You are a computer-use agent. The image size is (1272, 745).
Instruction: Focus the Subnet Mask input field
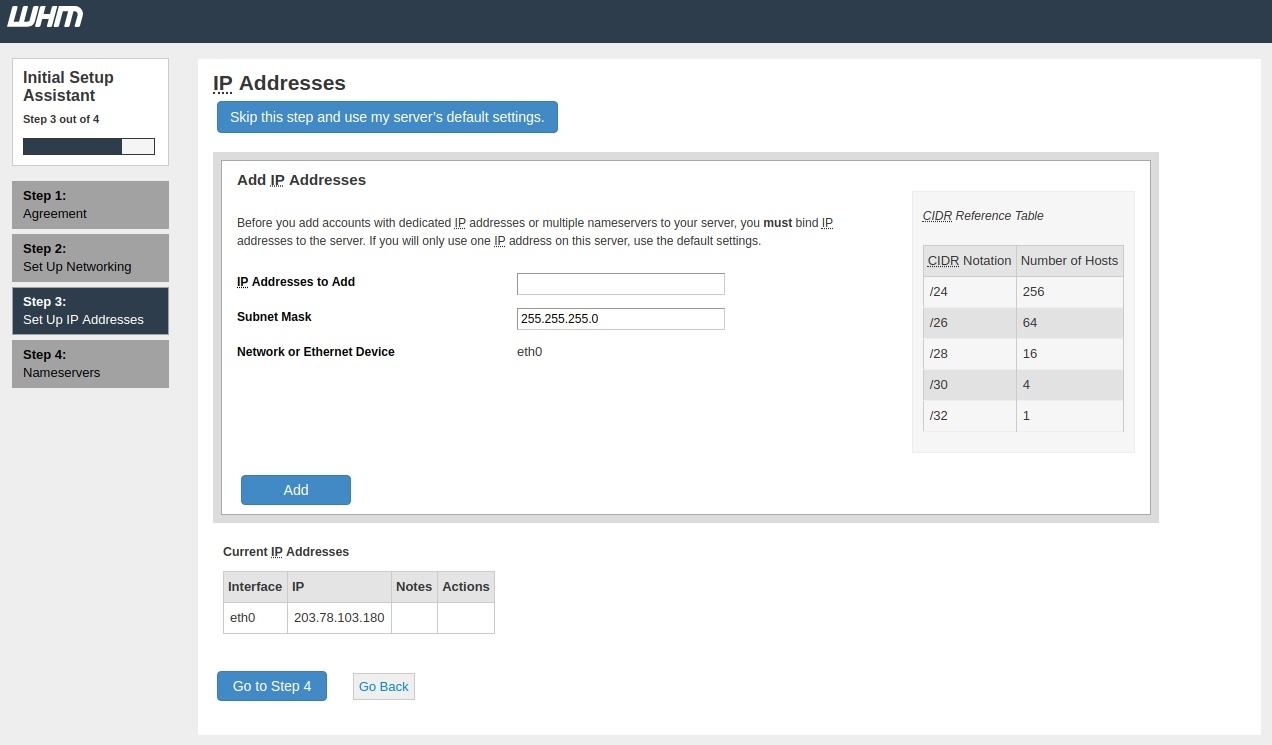click(x=620, y=319)
